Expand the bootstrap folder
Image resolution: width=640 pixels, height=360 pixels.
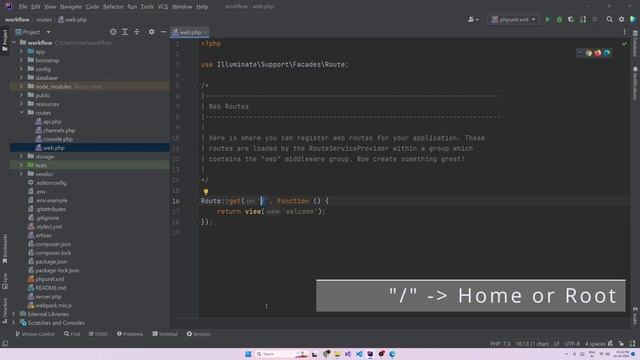point(21,60)
